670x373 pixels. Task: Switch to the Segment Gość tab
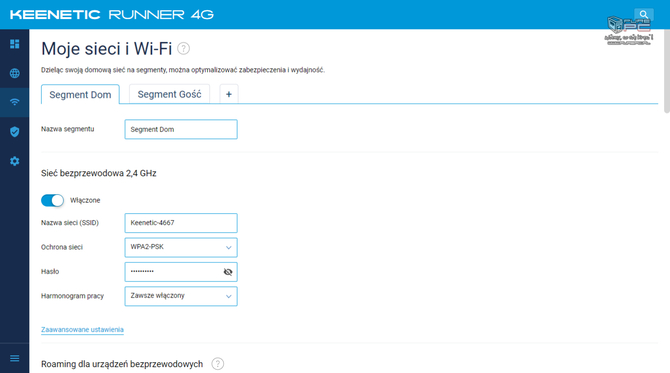pos(169,94)
